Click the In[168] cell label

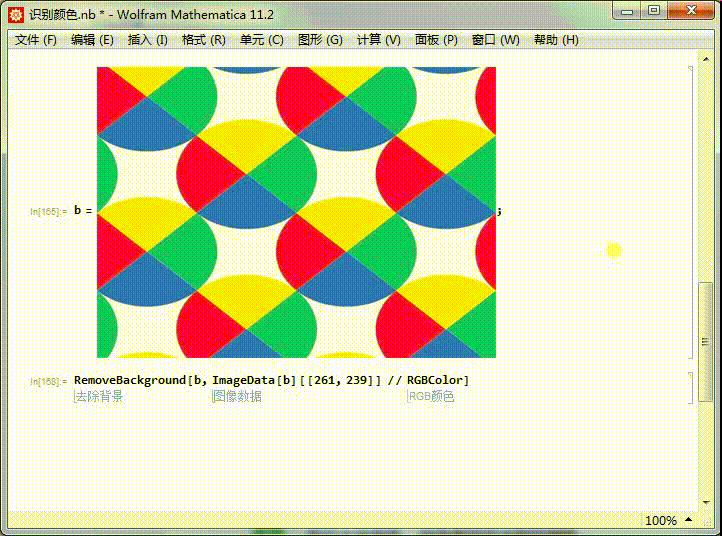click(48, 382)
